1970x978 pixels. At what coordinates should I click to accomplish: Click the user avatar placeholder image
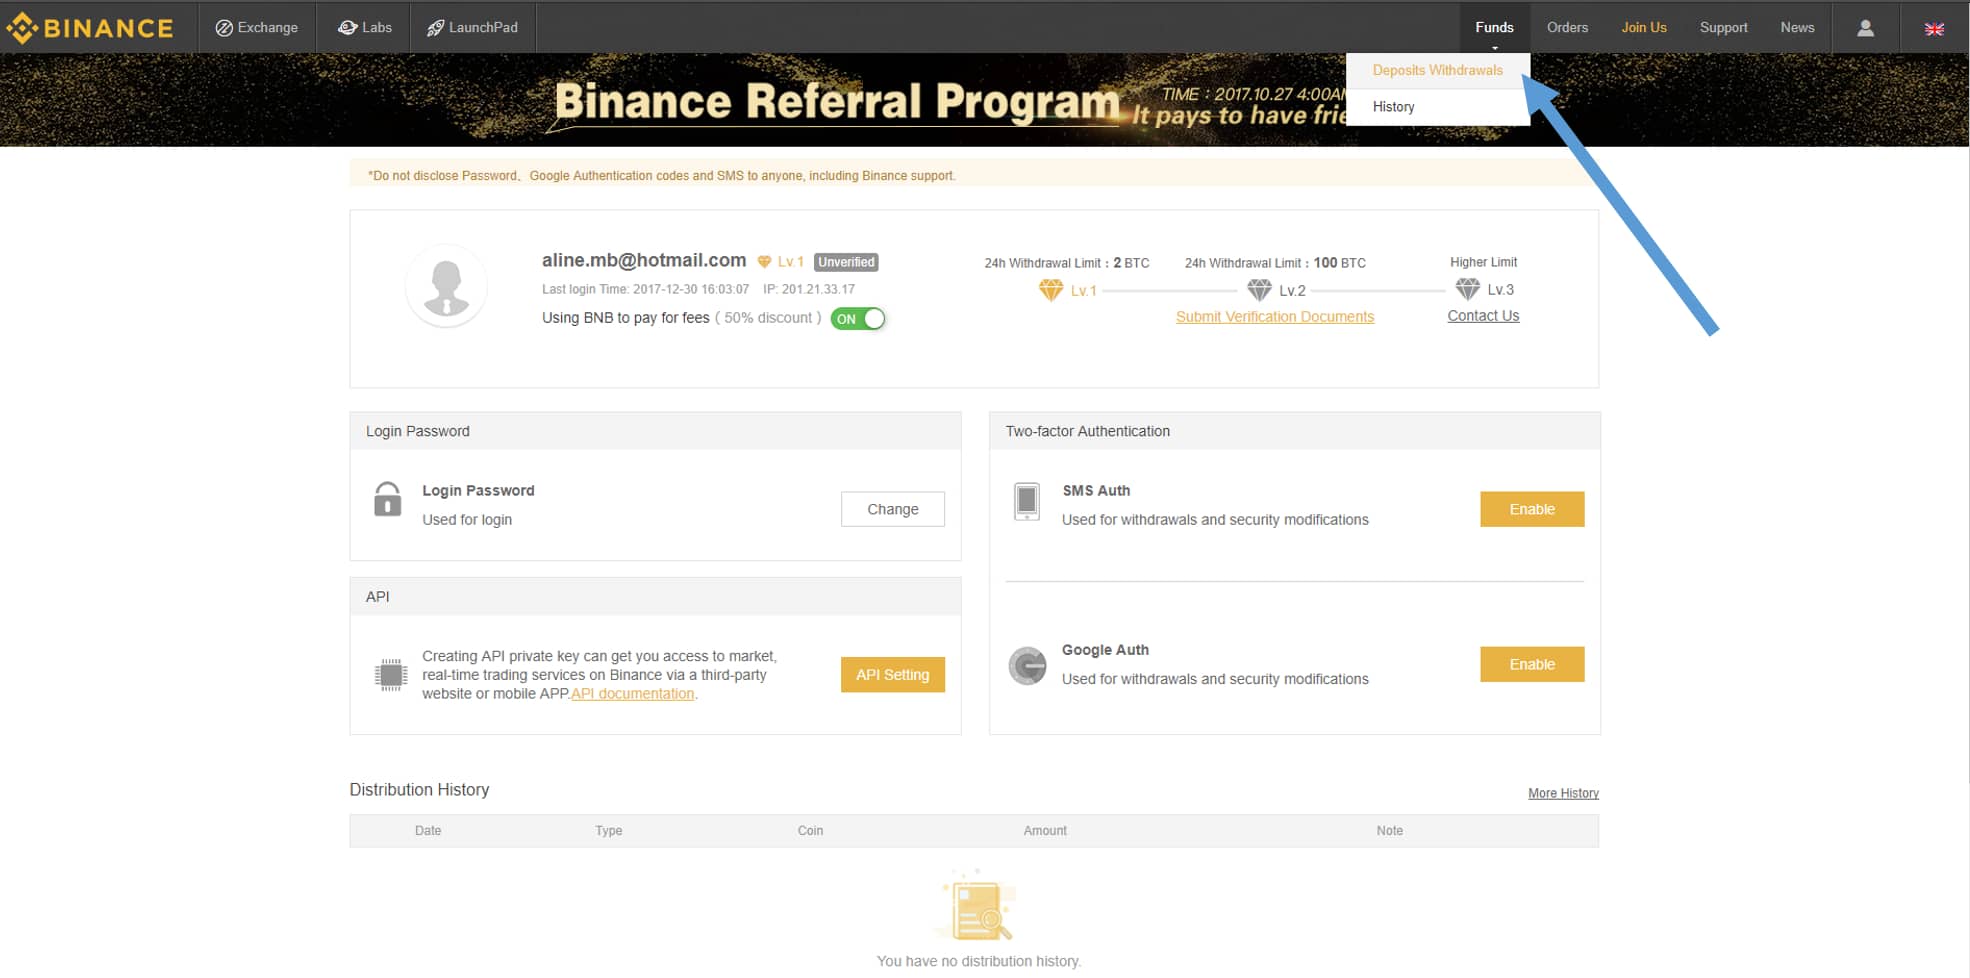[x=446, y=287]
